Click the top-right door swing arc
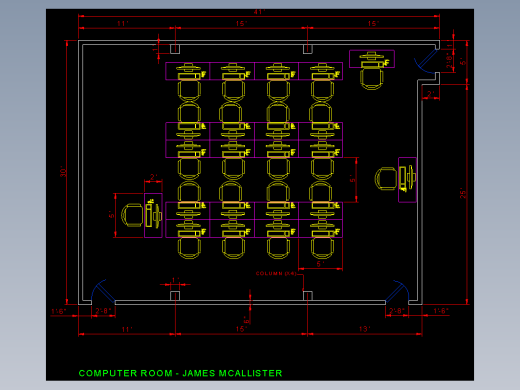The image size is (520, 390). pos(423,67)
